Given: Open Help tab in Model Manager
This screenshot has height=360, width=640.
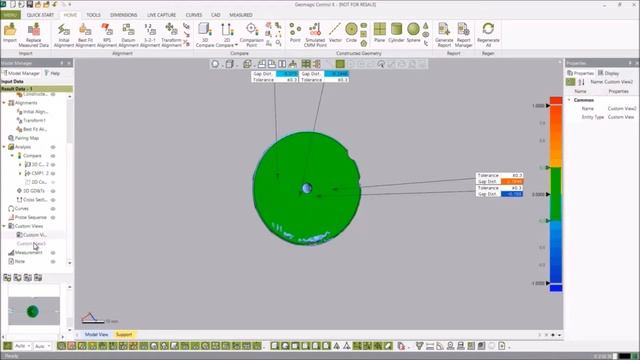Looking at the screenshot, I should [x=52, y=73].
